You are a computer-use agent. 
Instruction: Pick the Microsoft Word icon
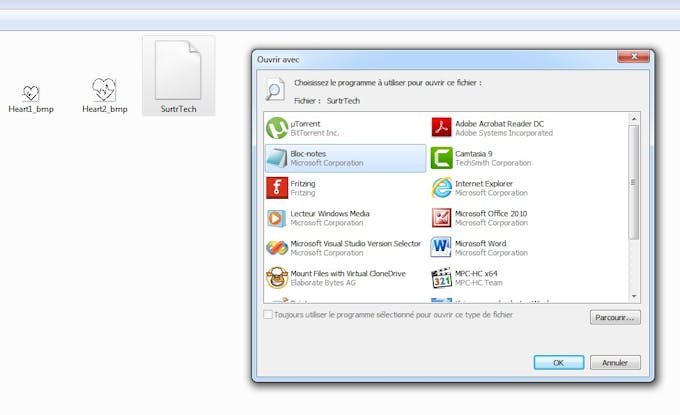click(x=441, y=248)
